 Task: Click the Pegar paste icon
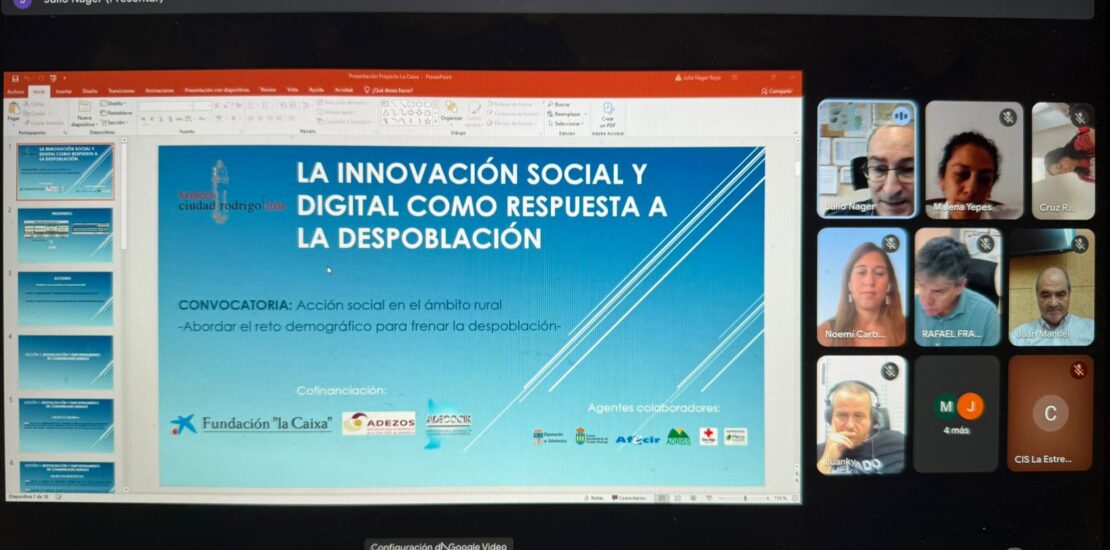(14, 109)
